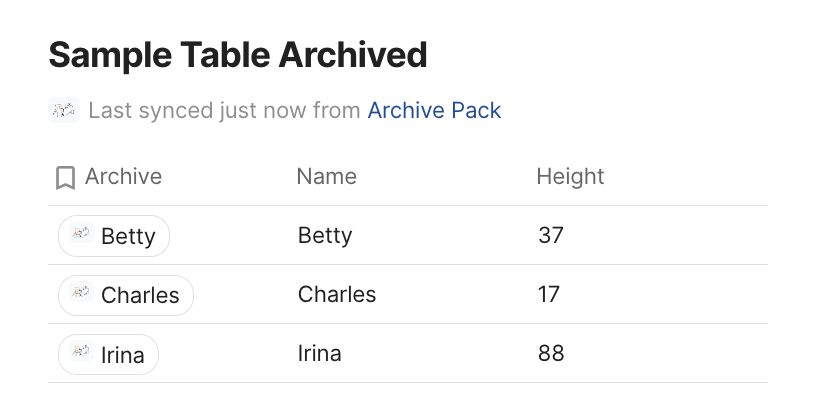Click the bookmark icon in Archive header
This screenshot has height=408, width=818.
[65, 178]
